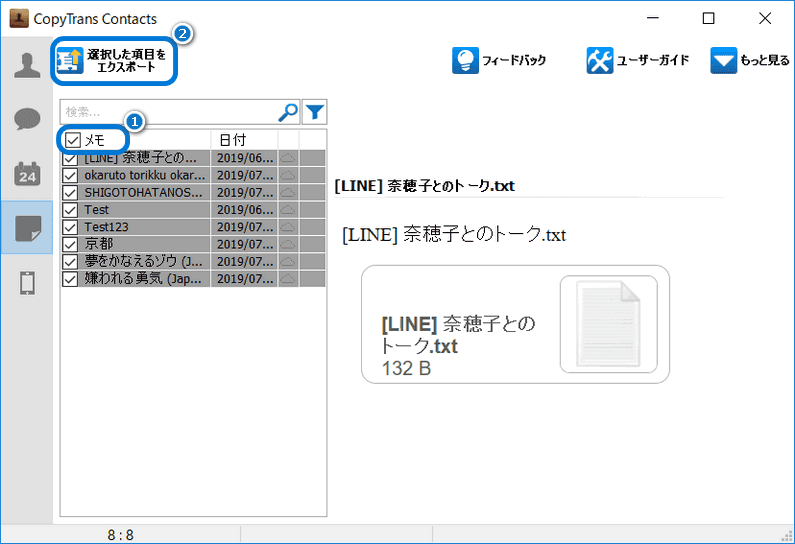Open the Messages speech bubble section

coord(27,120)
